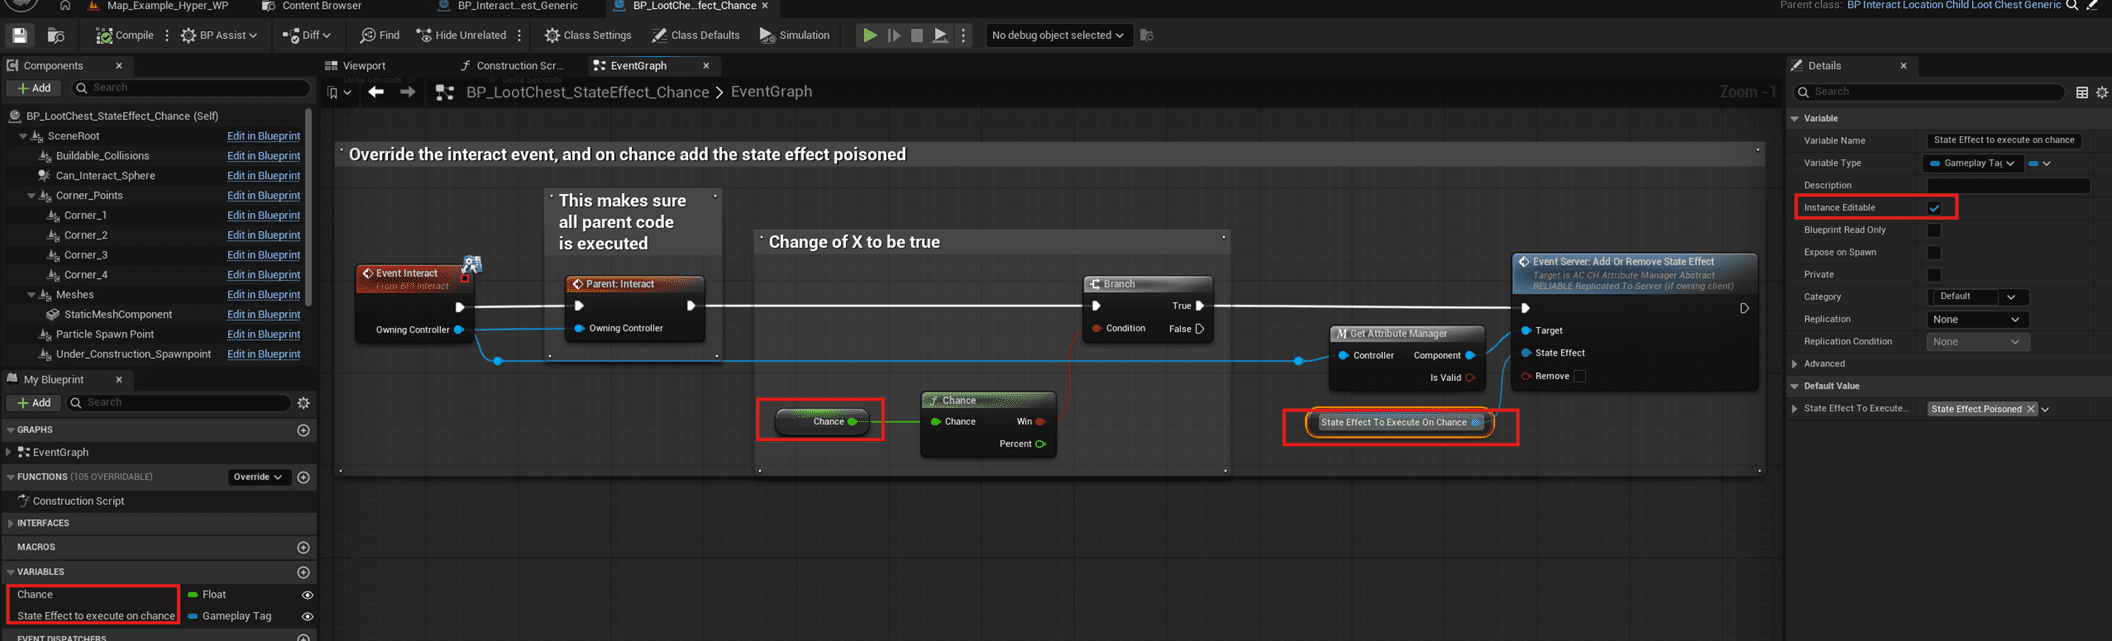Open the Compile options menu dots
The image size is (2112, 641).
pyautogui.click(x=166, y=35)
